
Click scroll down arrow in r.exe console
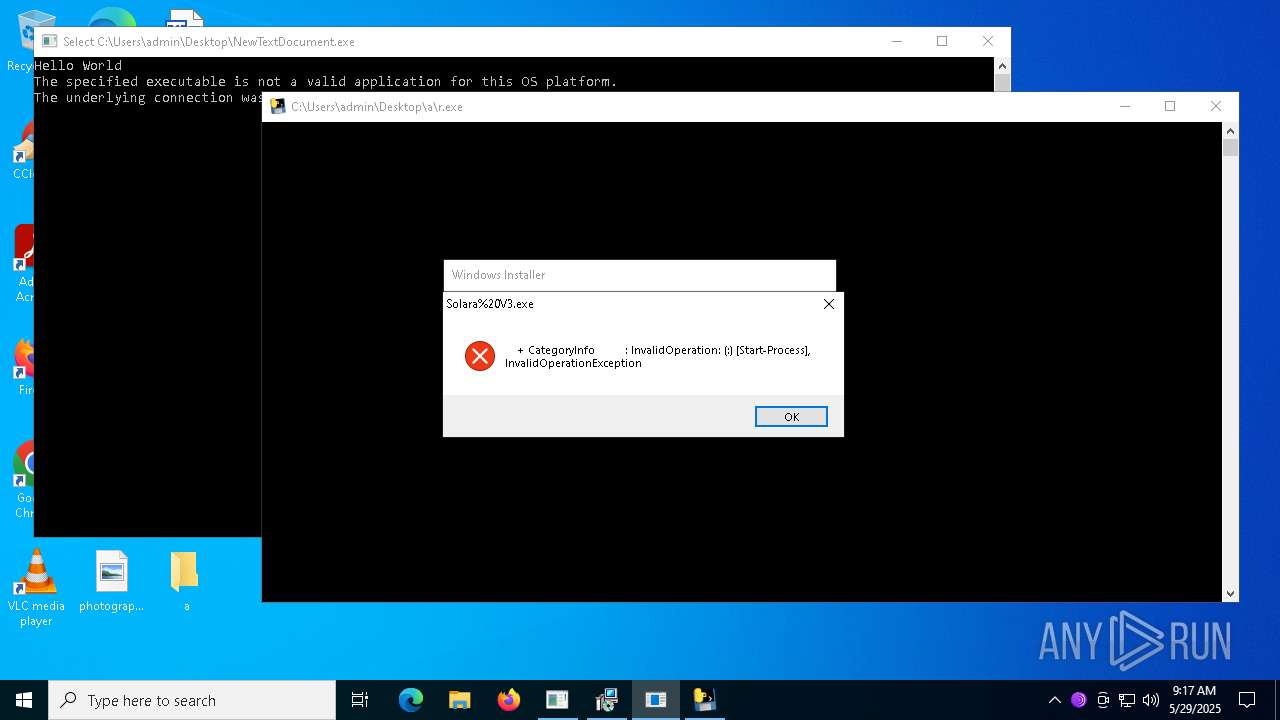click(1230, 593)
